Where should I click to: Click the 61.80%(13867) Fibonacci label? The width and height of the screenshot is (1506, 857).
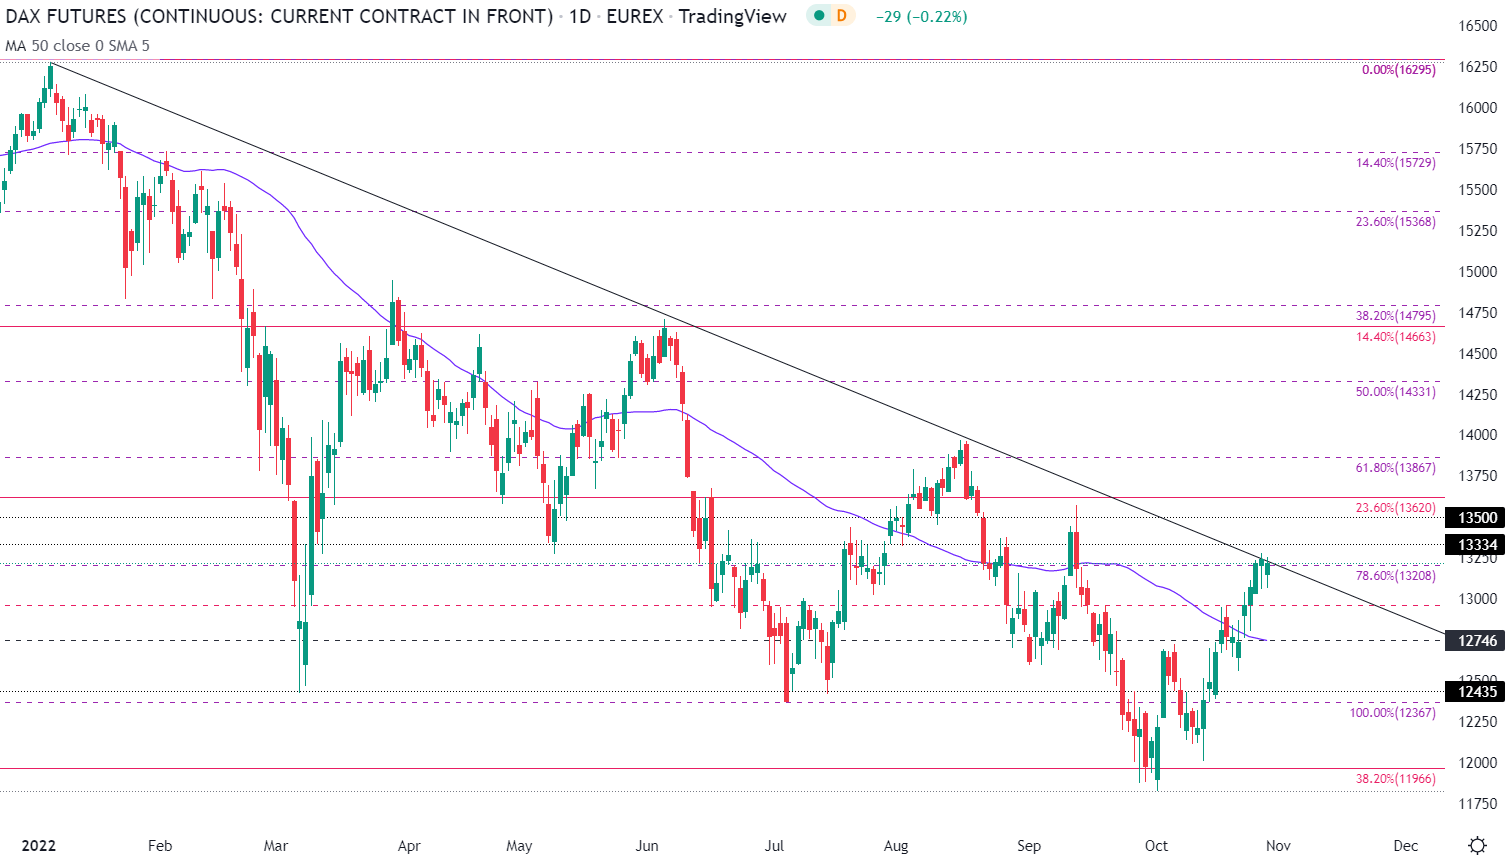click(1396, 467)
